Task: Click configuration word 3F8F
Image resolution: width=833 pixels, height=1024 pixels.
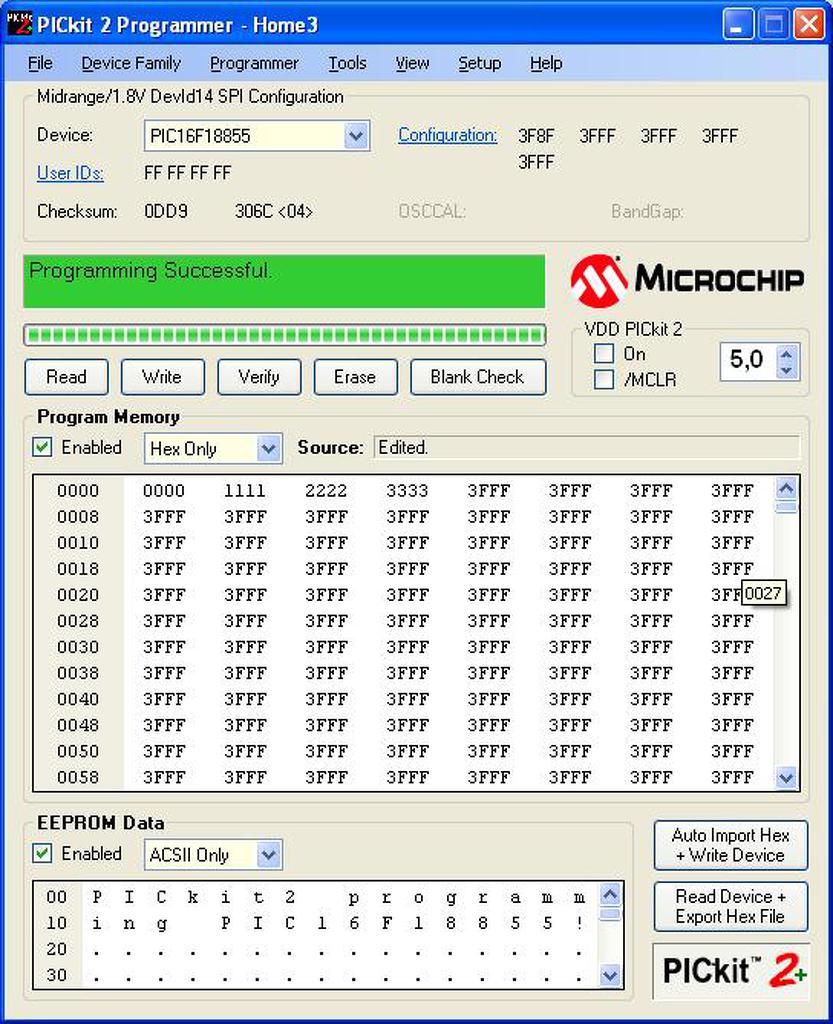Action: (x=536, y=136)
